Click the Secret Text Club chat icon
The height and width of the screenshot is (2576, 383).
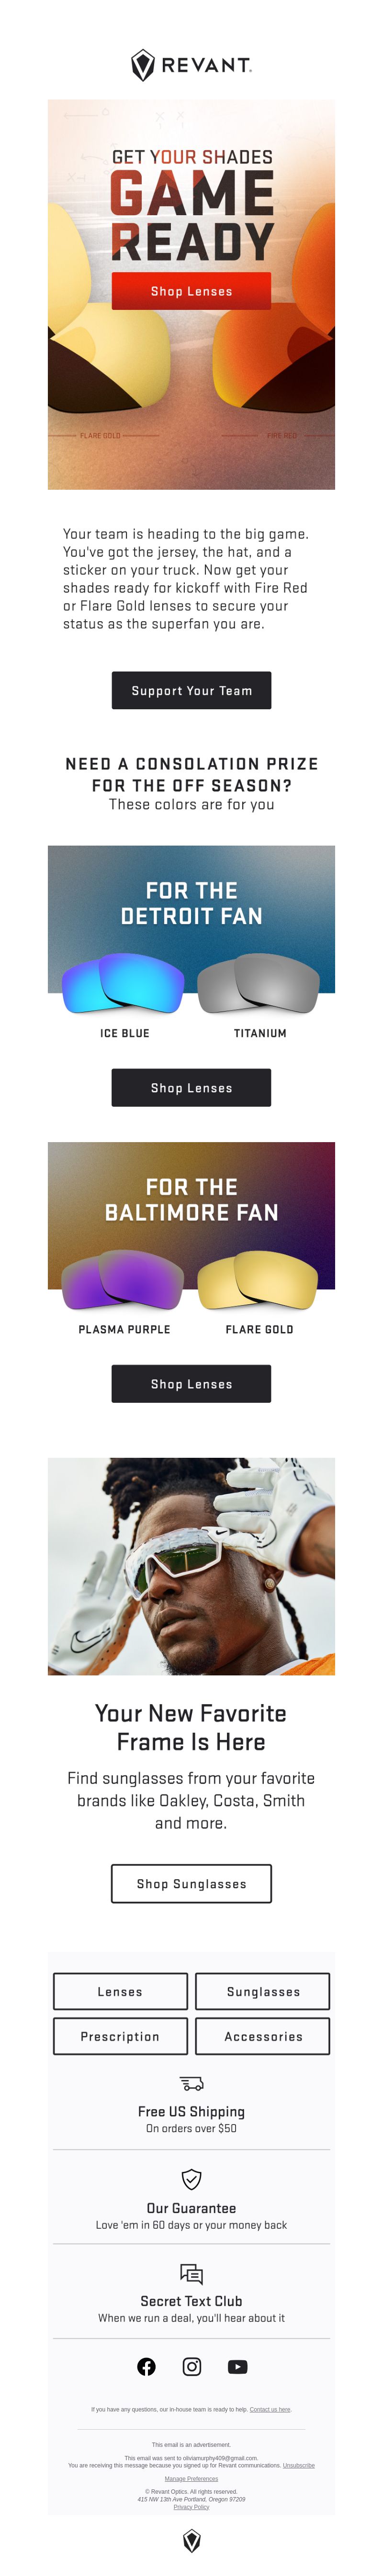(x=192, y=2273)
